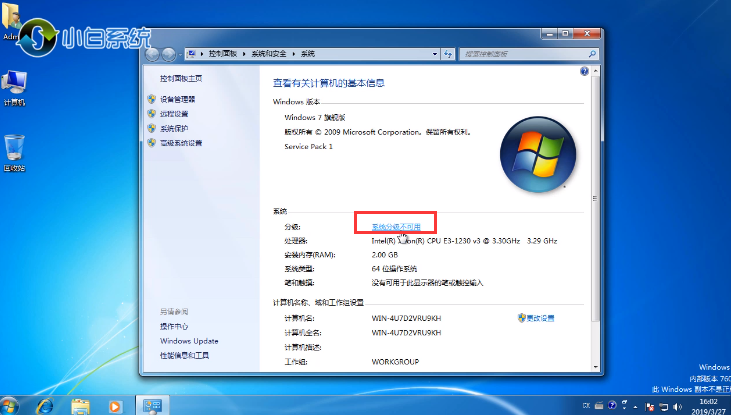Open 性能信息和工具 link
The width and height of the screenshot is (731, 415).
point(184,355)
